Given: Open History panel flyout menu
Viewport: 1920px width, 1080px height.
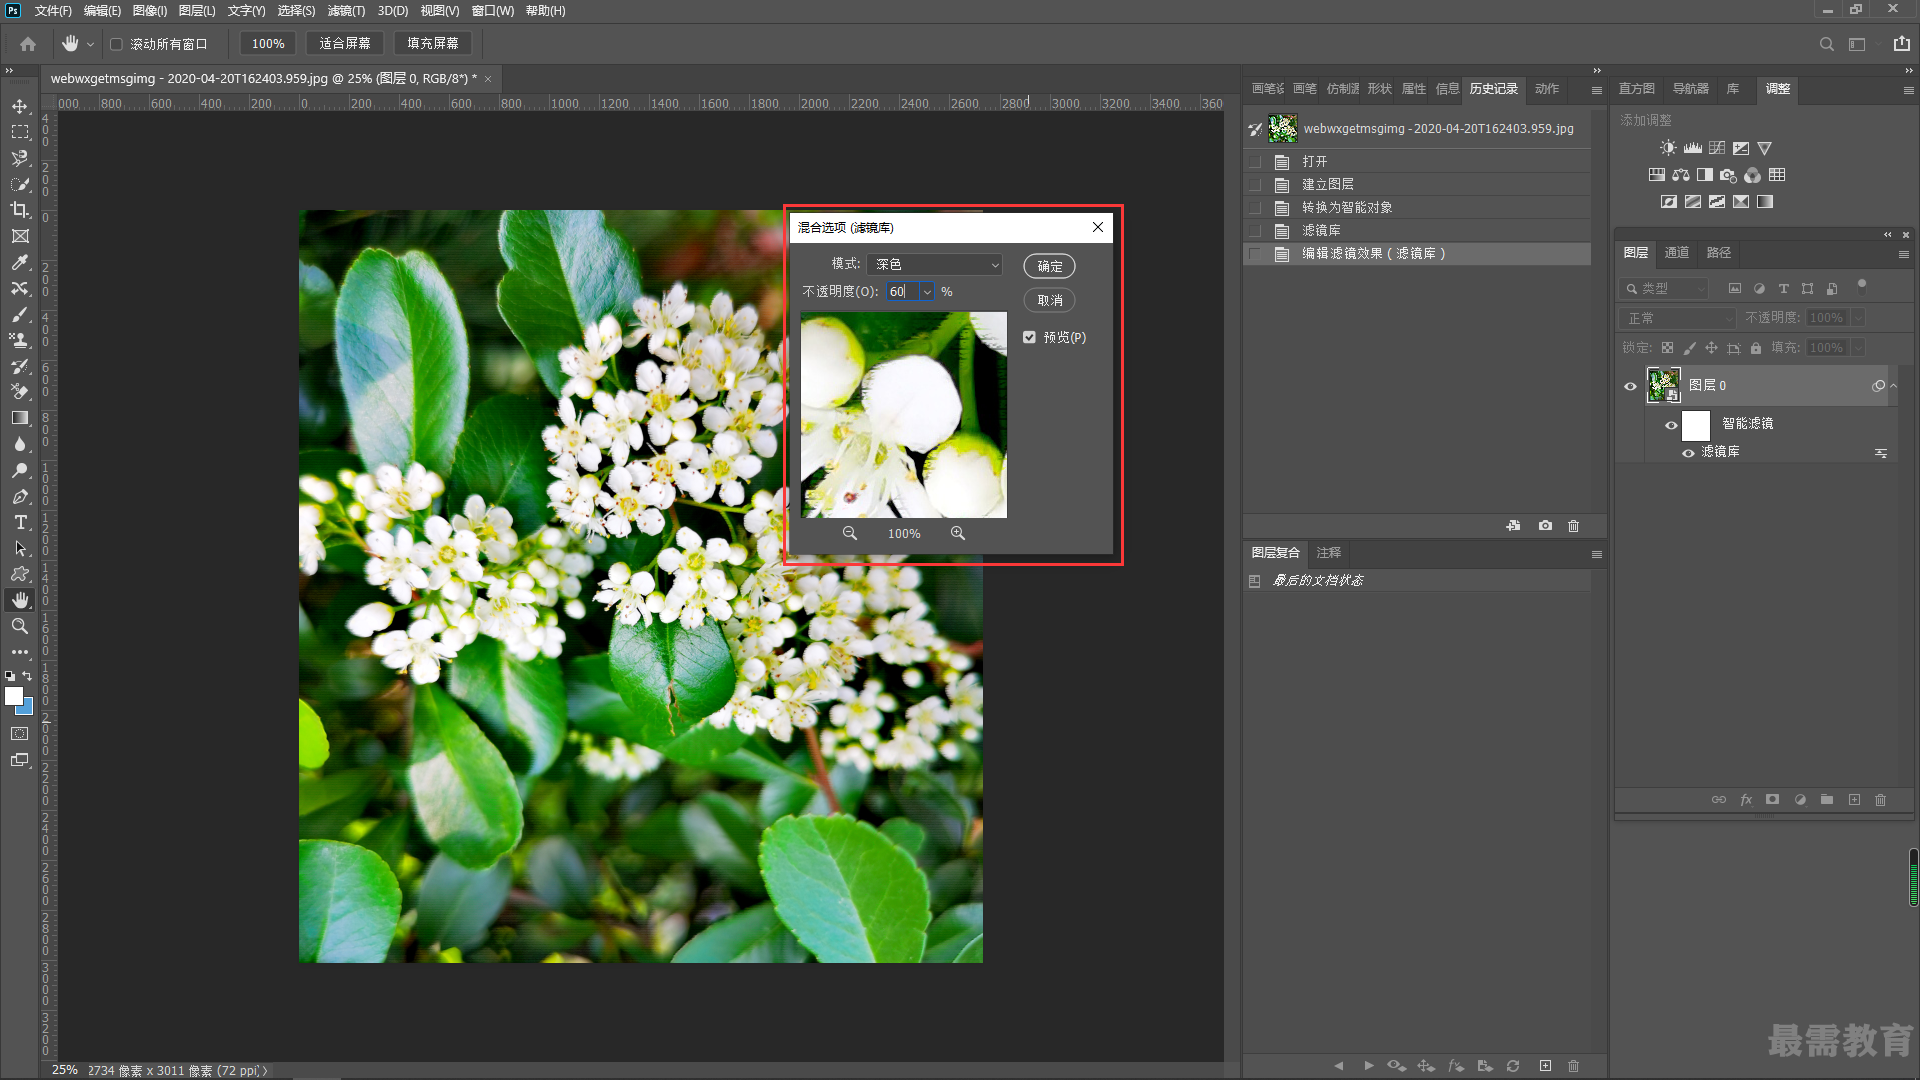Looking at the screenshot, I should [x=1597, y=90].
